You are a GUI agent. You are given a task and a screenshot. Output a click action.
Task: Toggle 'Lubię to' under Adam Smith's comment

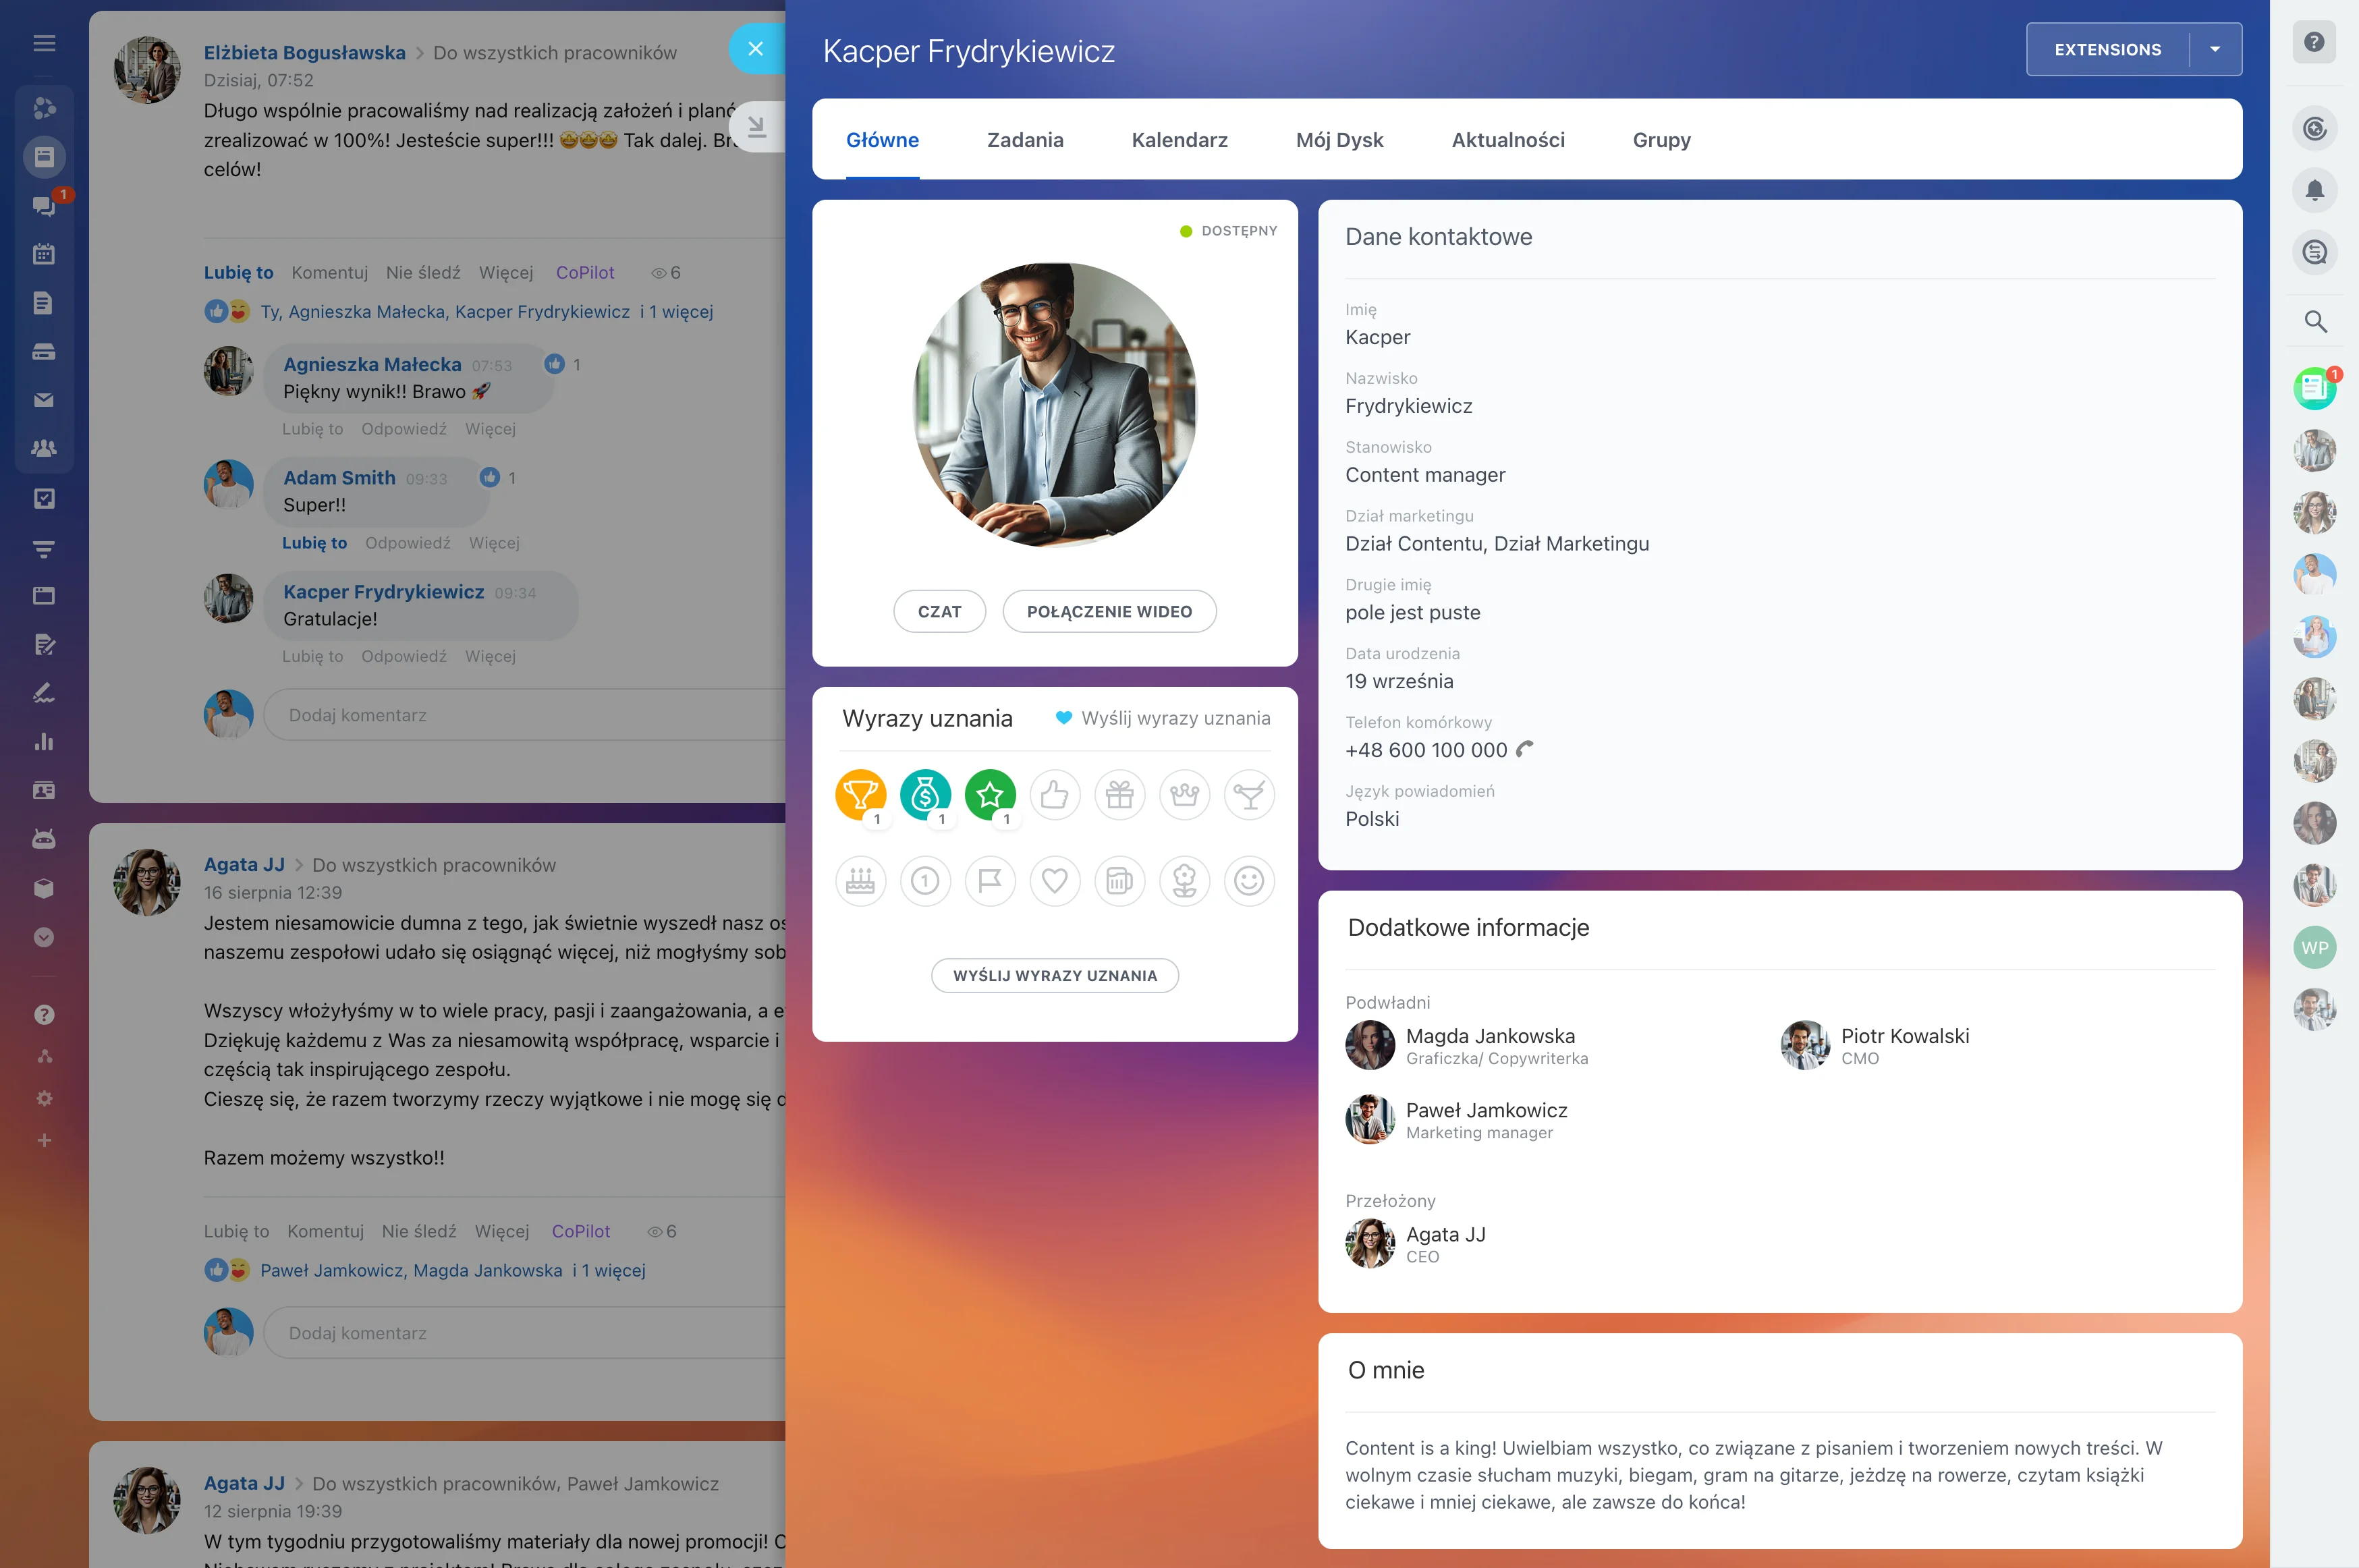click(x=314, y=542)
